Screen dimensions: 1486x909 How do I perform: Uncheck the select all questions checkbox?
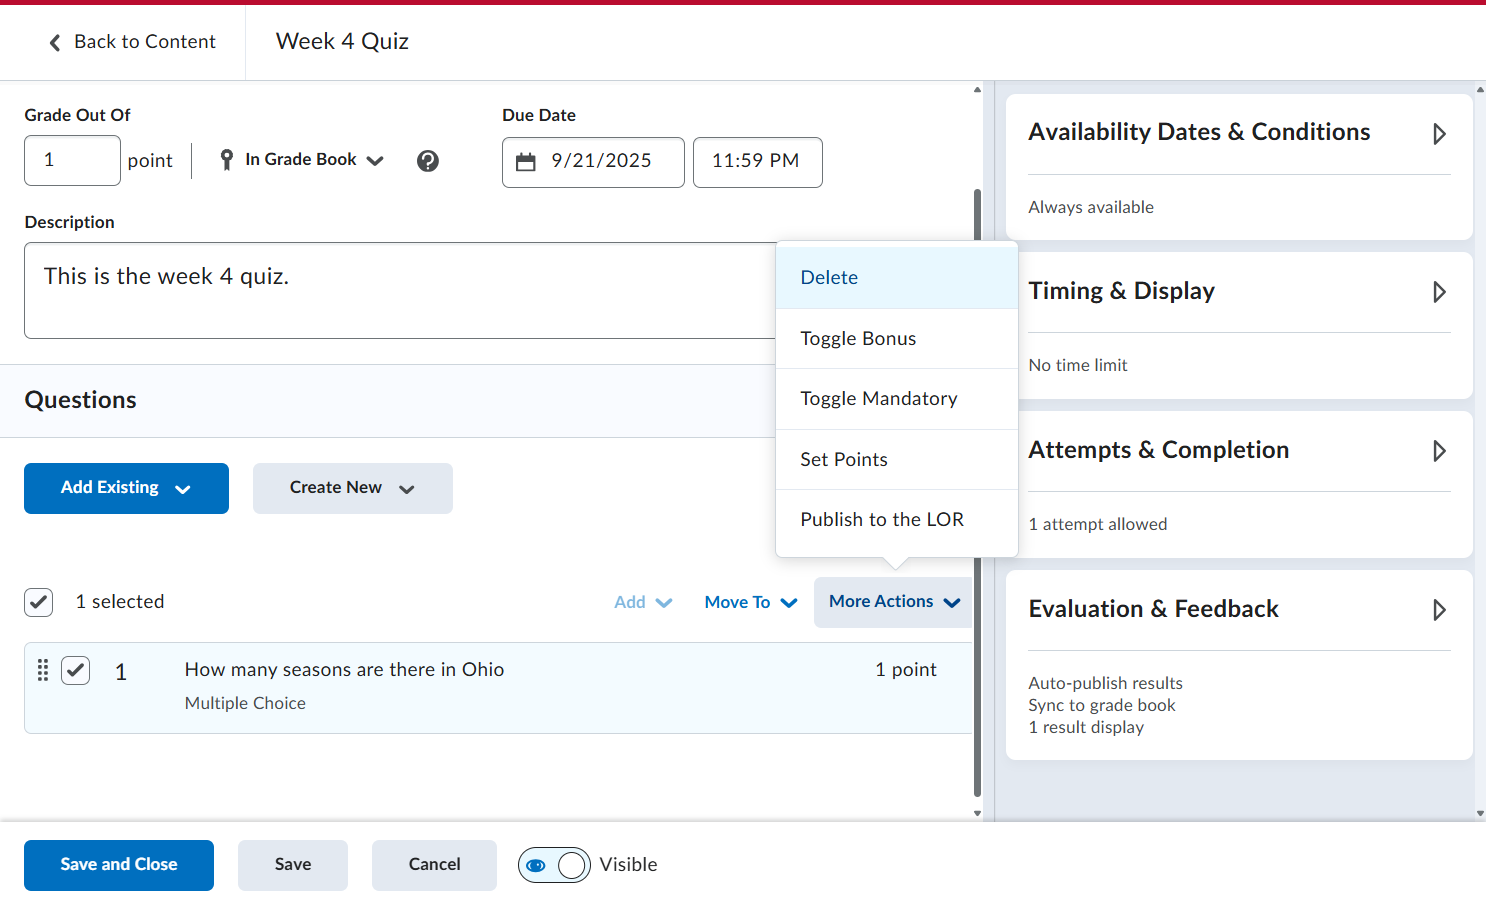click(39, 602)
